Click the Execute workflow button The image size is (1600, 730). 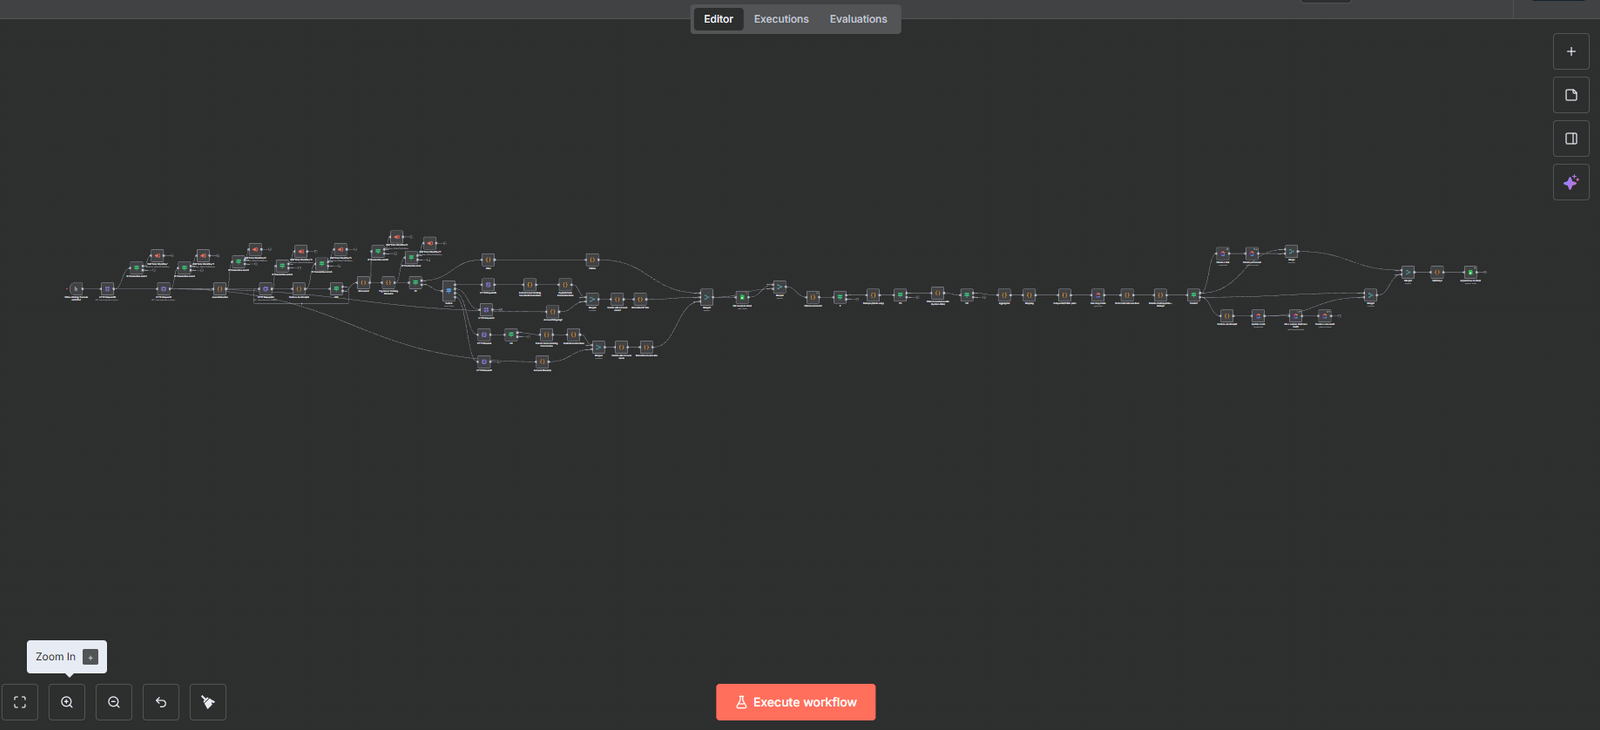[796, 702]
